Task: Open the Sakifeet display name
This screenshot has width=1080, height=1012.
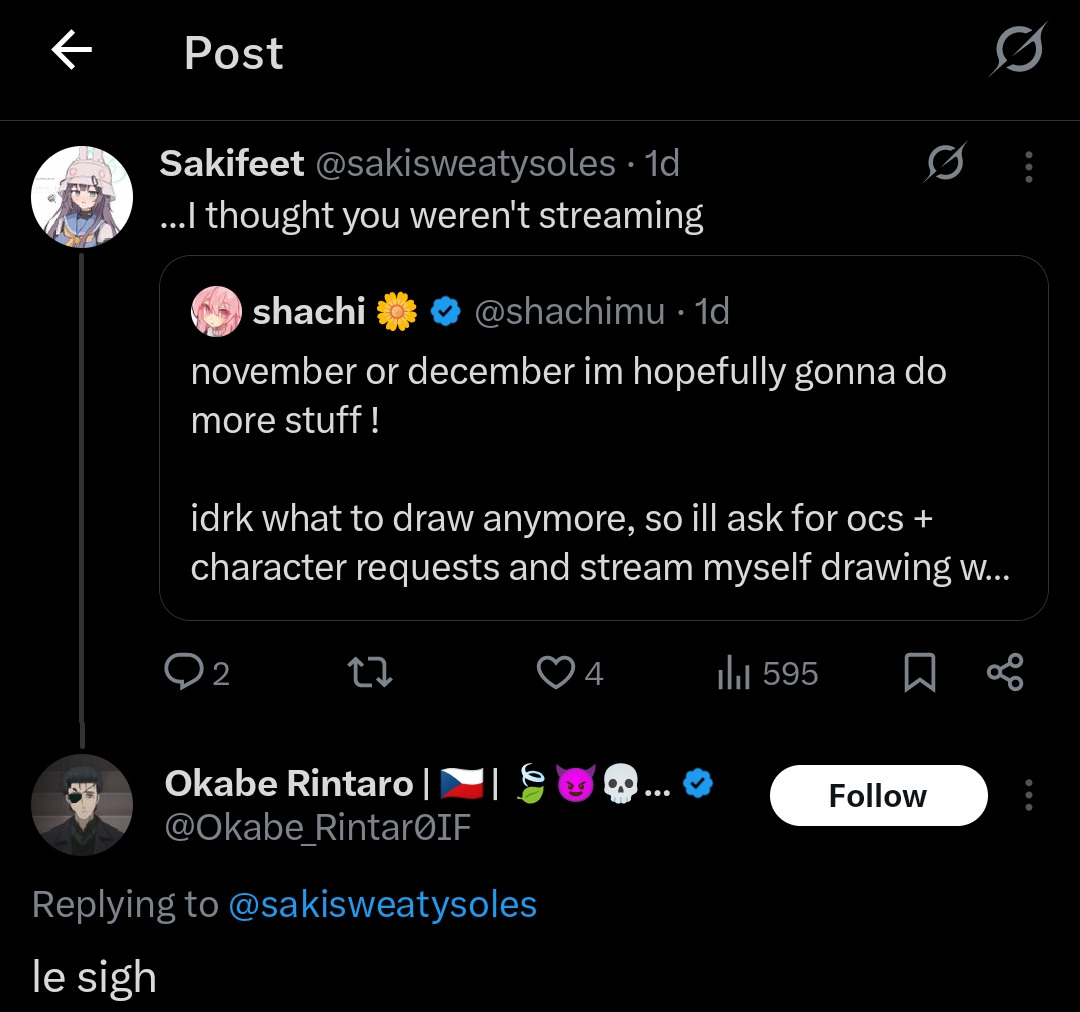Action: [231, 163]
